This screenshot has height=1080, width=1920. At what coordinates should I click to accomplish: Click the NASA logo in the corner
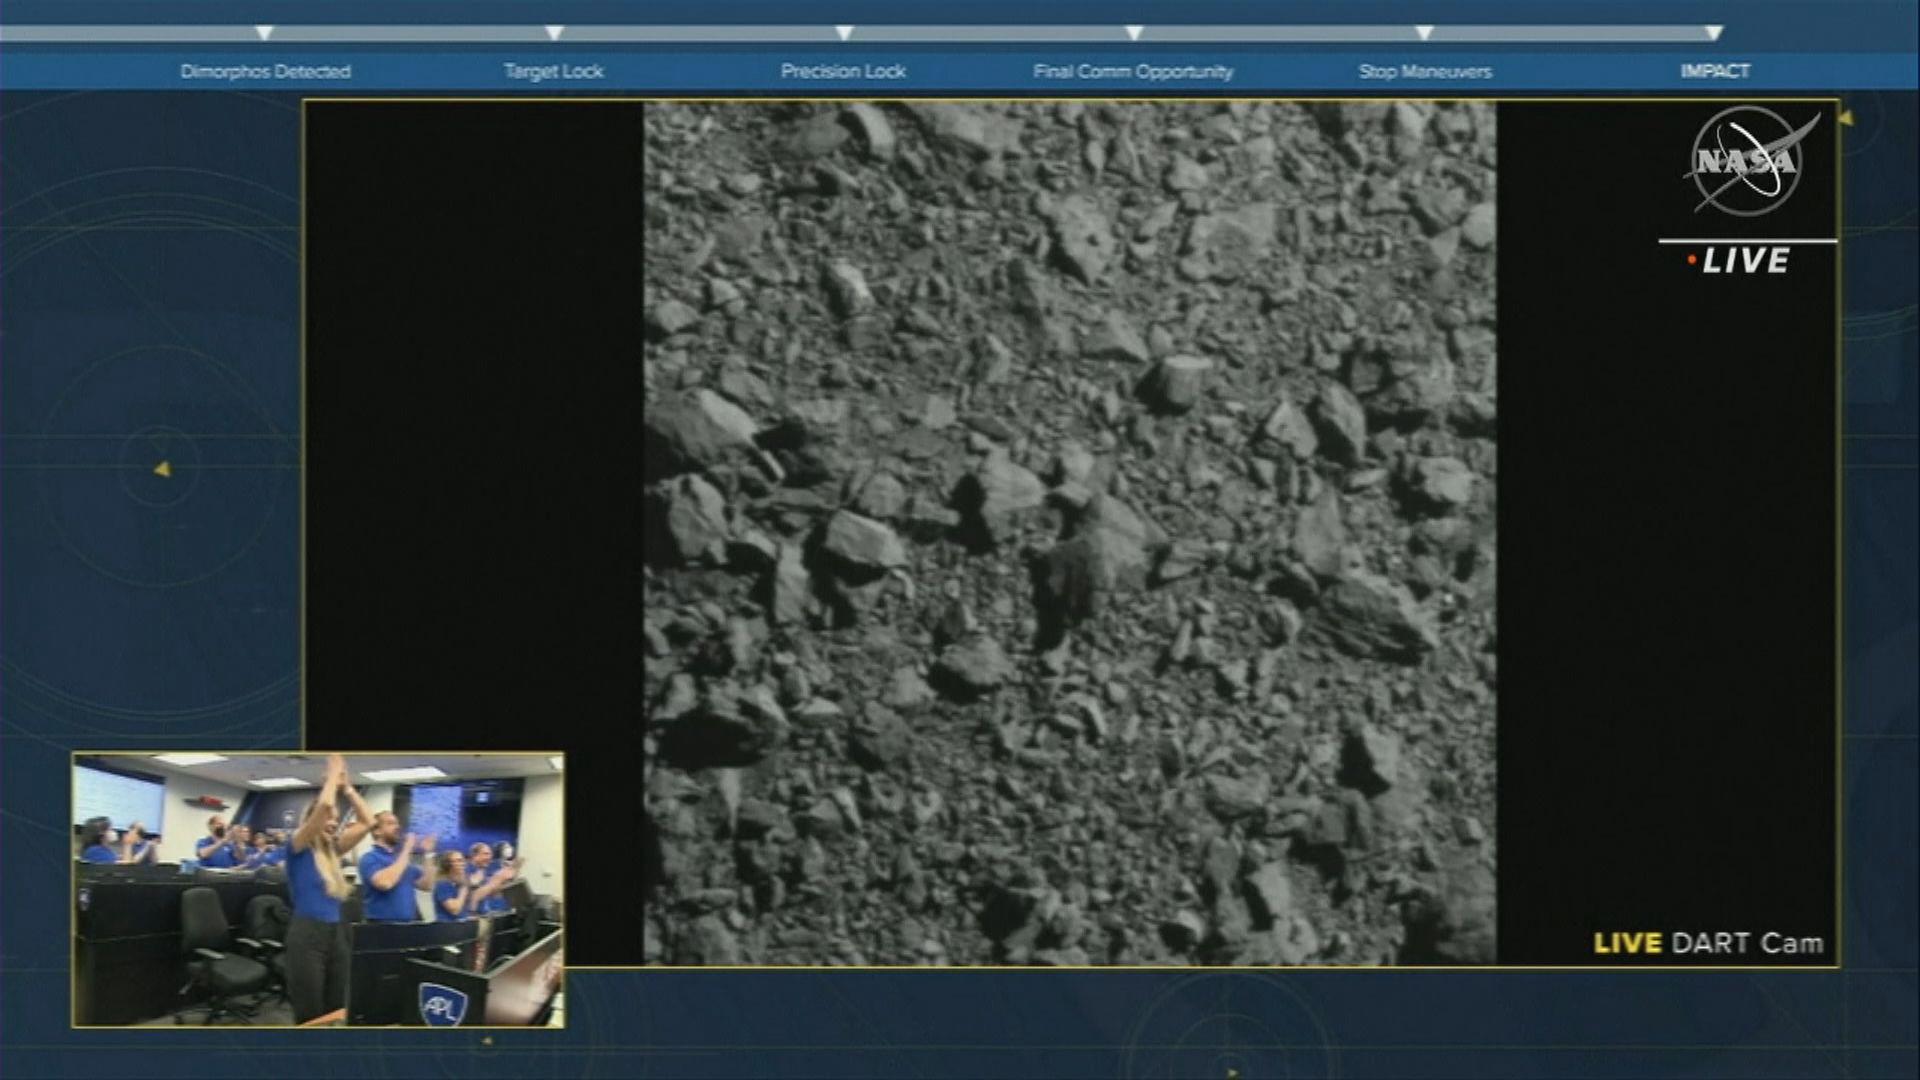tap(1747, 162)
